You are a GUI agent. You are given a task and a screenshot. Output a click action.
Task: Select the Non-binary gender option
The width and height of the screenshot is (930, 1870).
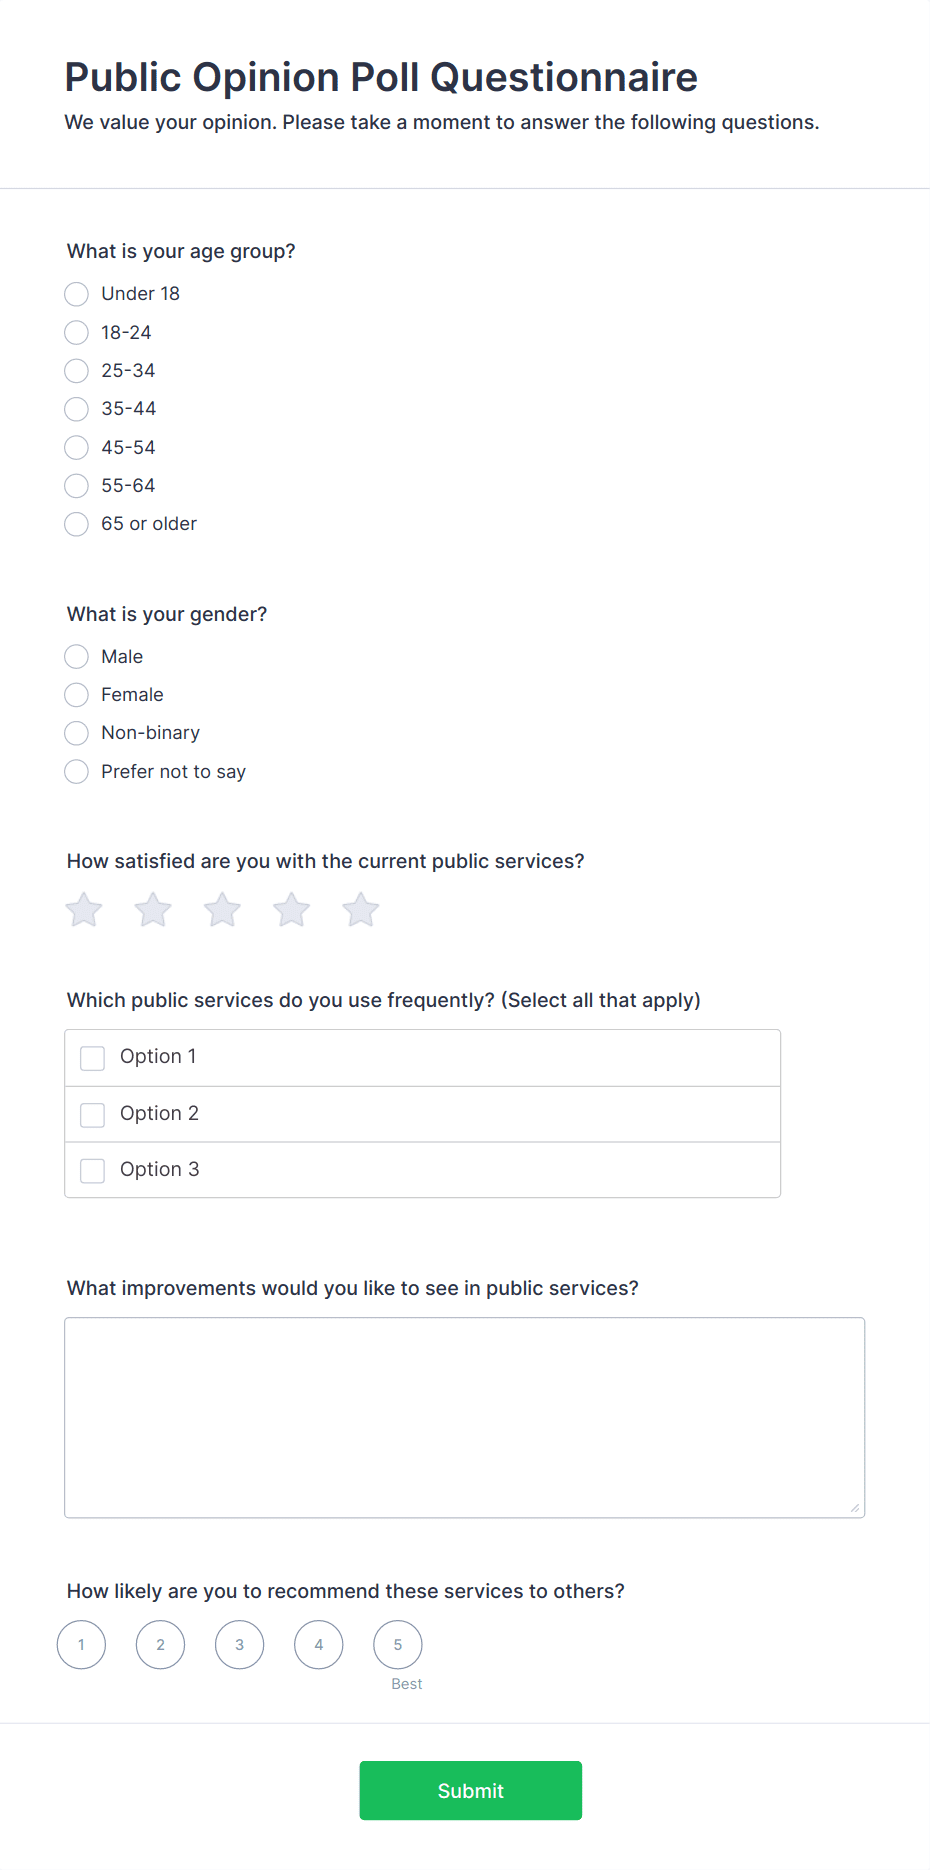[x=76, y=733]
